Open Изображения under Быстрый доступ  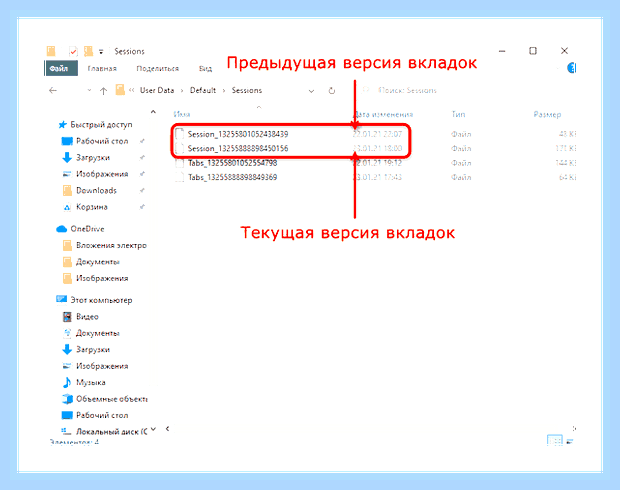102,174
